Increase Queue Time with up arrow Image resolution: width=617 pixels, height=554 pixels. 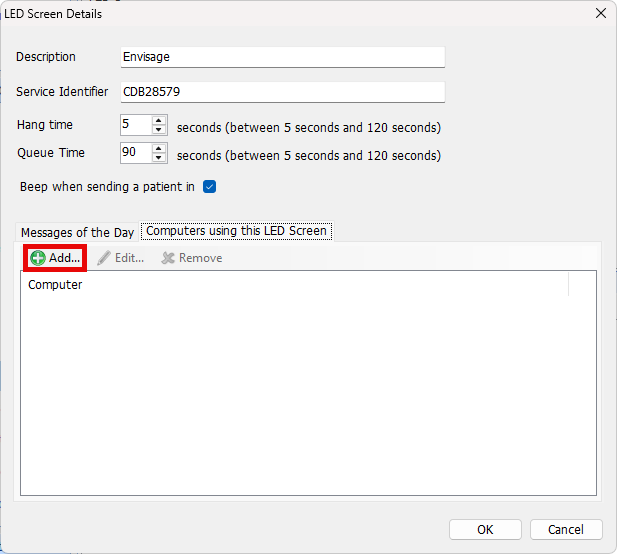click(159, 148)
